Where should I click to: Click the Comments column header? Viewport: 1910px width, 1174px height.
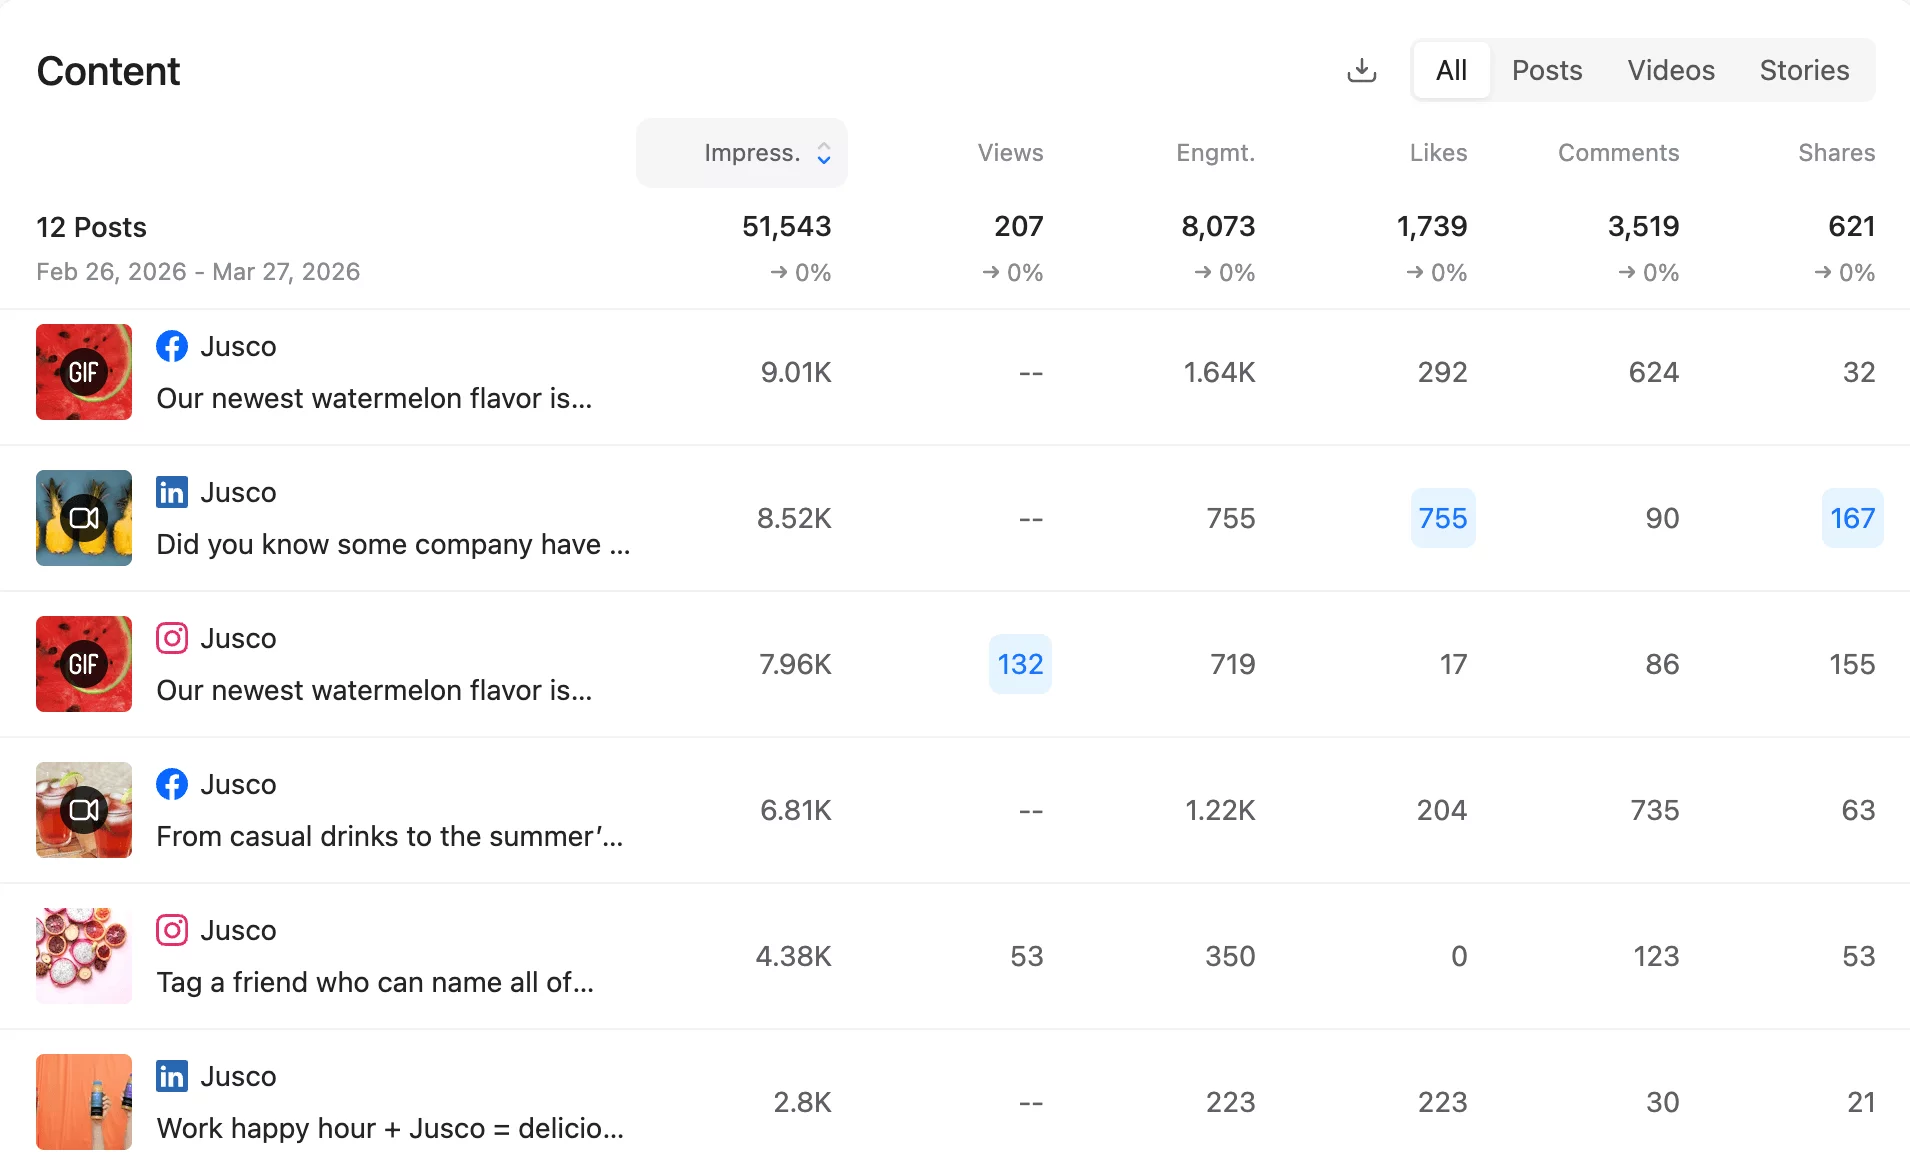tap(1618, 153)
